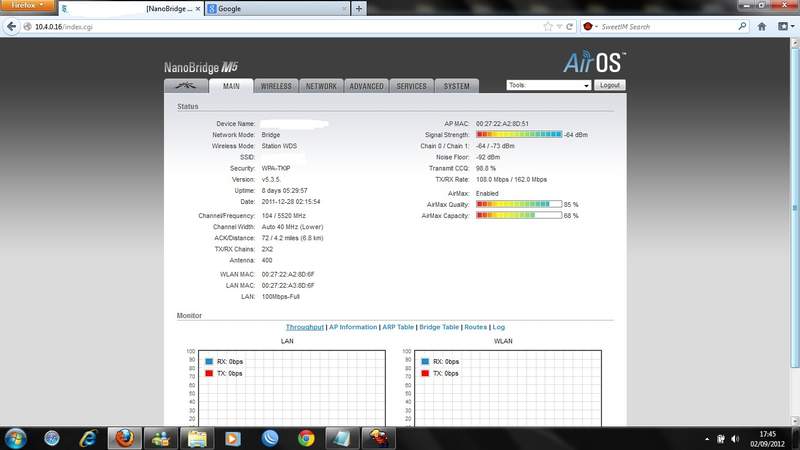Screen dimensions: 800x450
Task: Click the SweetIM Search field
Action: [667, 27]
